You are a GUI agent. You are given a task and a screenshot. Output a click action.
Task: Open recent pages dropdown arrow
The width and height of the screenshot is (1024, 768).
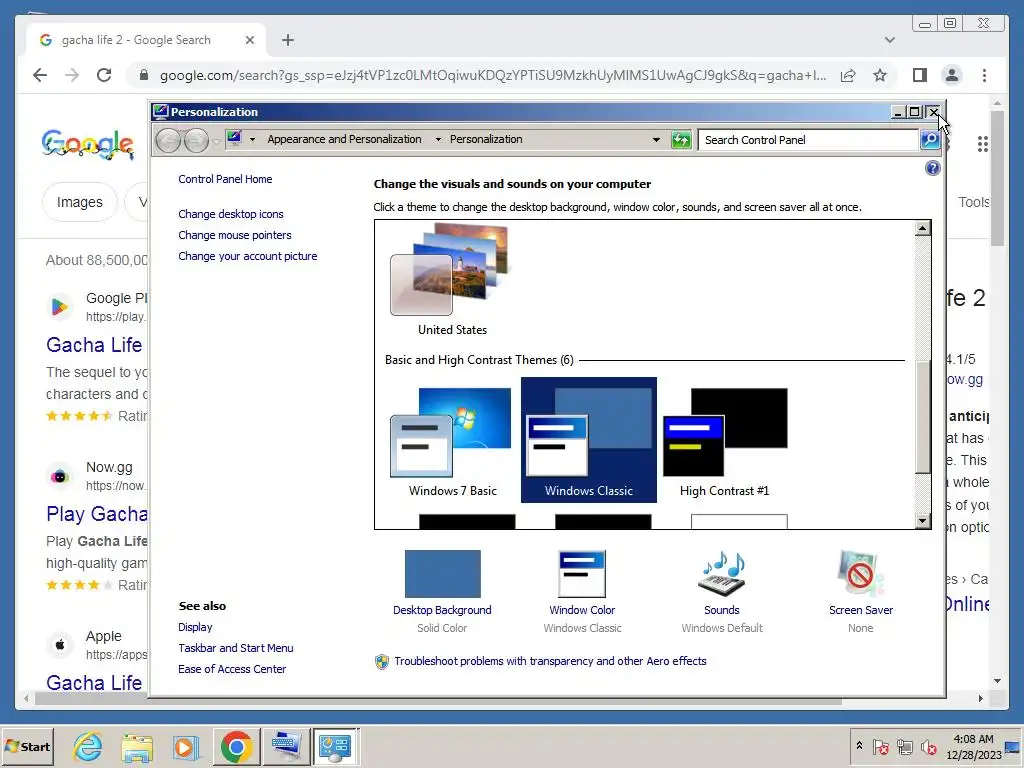point(216,140)
